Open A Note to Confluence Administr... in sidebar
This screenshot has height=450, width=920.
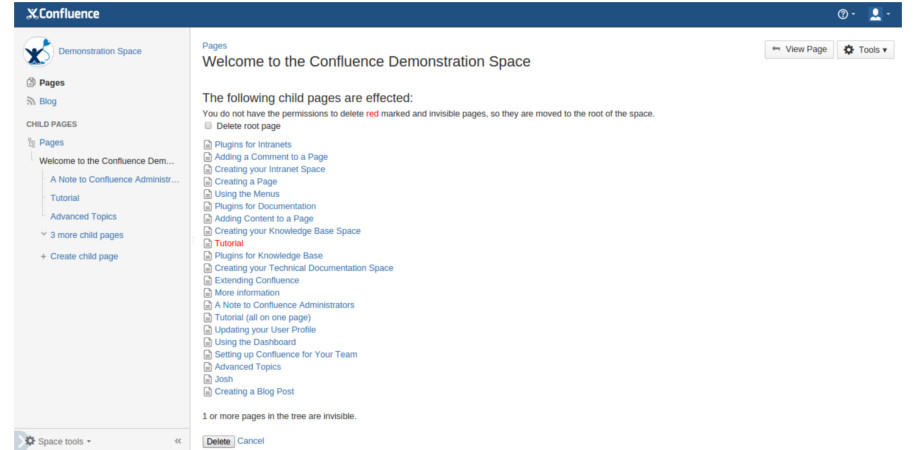point(114,180)
